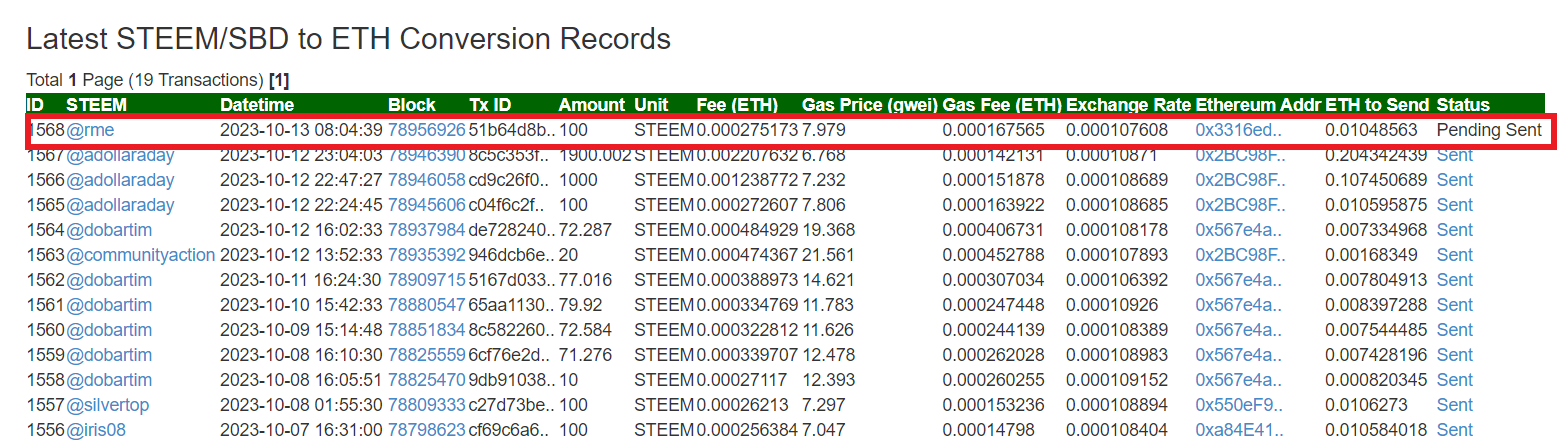The image size is (1562, 448).
Task: Click block number 78956926
Action: [426, 130]
